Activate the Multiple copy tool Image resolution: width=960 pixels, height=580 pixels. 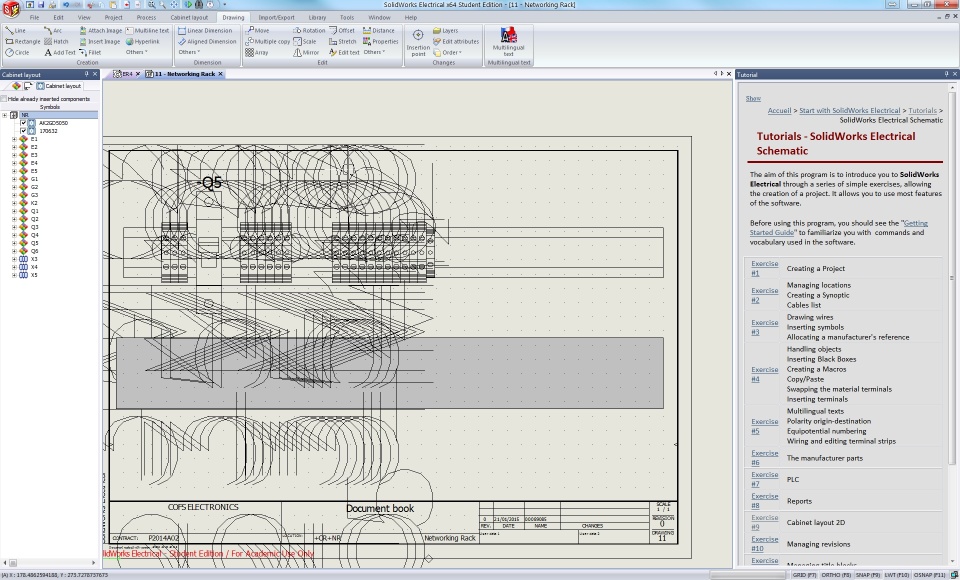coord(268,42)
